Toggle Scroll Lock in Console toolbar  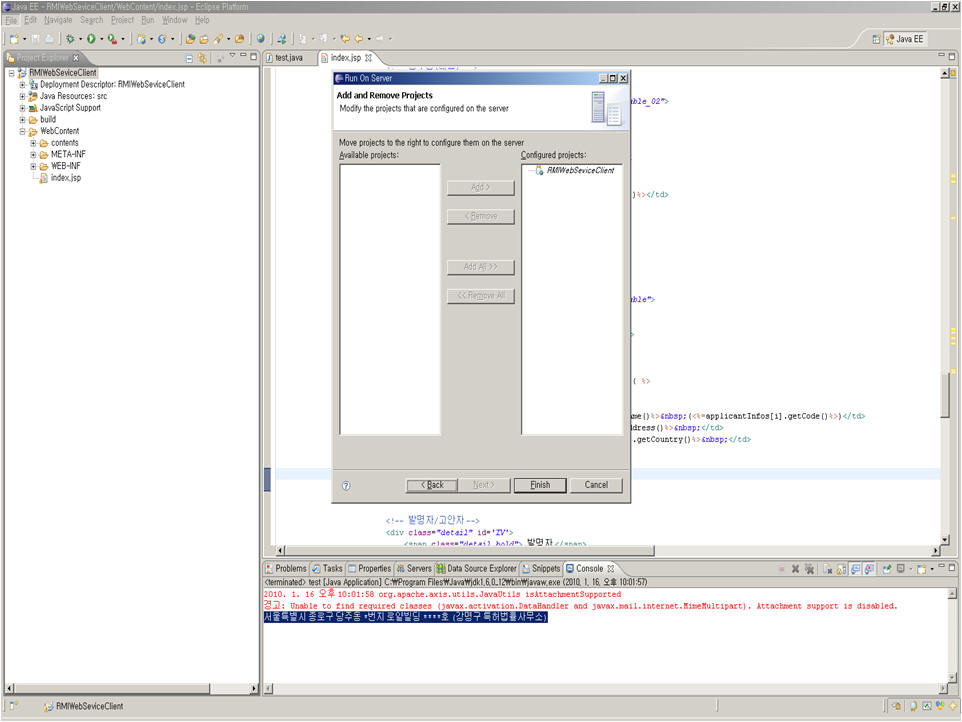[x=843, y=568]
